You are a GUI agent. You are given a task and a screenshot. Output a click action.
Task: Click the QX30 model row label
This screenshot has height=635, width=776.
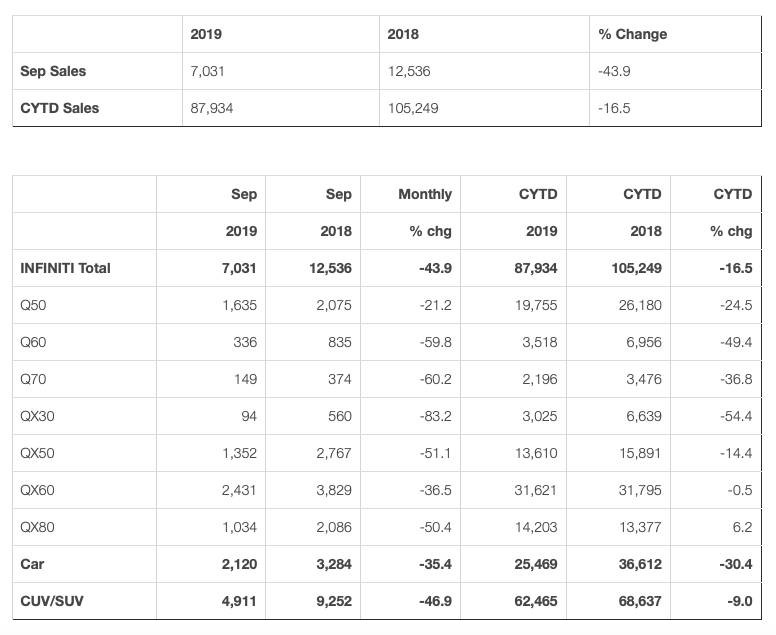point(37,416)
